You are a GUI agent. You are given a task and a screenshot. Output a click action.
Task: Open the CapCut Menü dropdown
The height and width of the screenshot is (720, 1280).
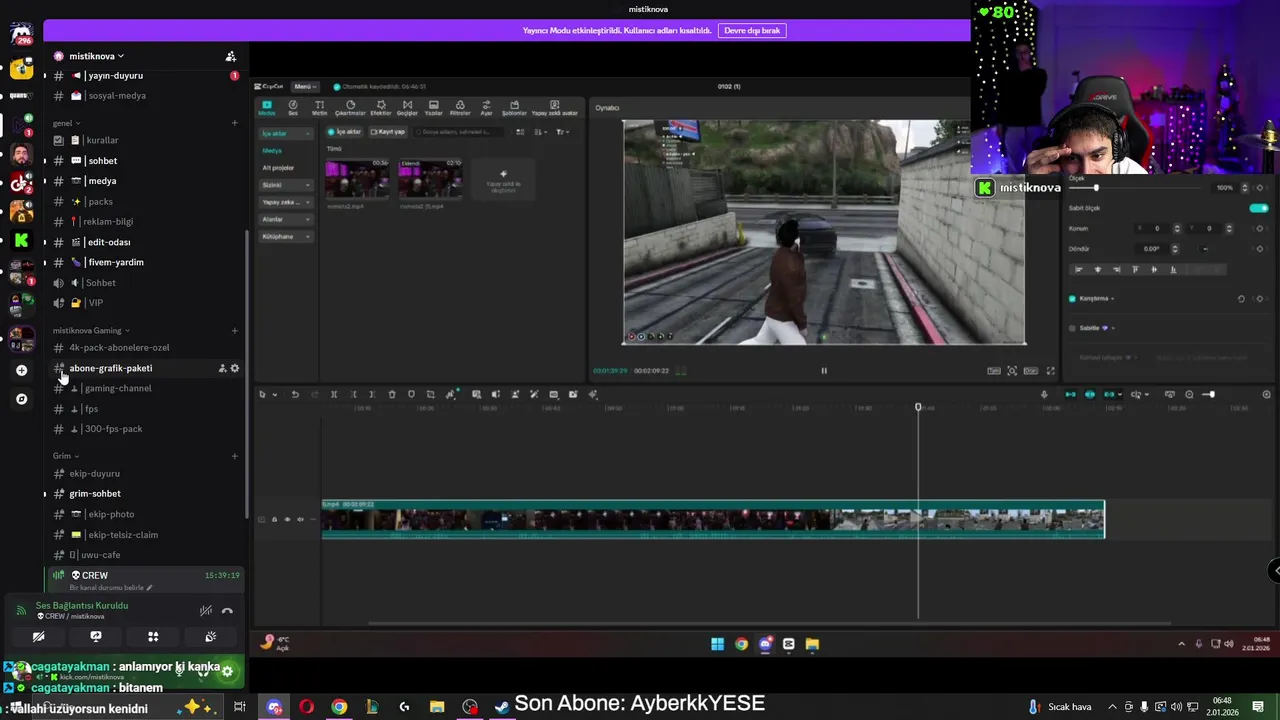304,87
